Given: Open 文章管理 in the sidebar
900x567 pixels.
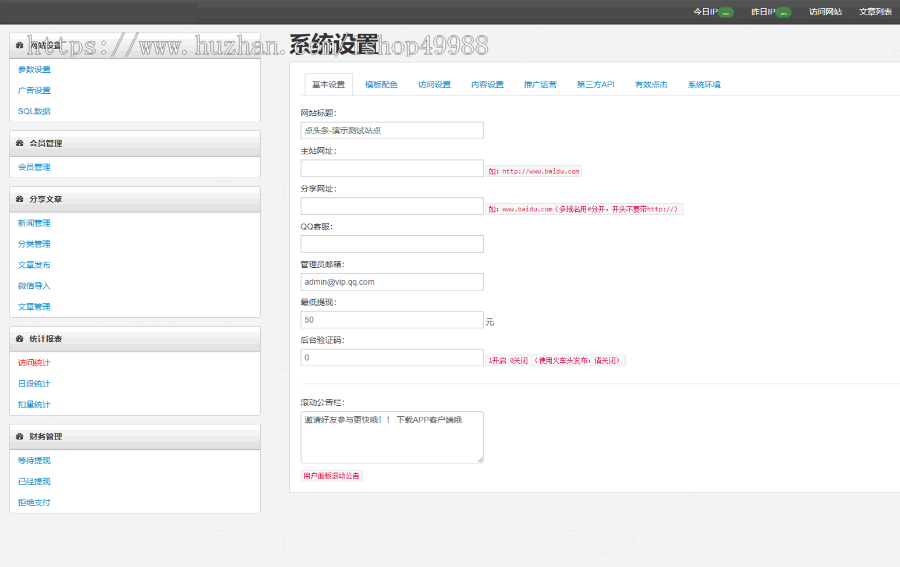Looking at the screenshot, I should coord(34,306).
